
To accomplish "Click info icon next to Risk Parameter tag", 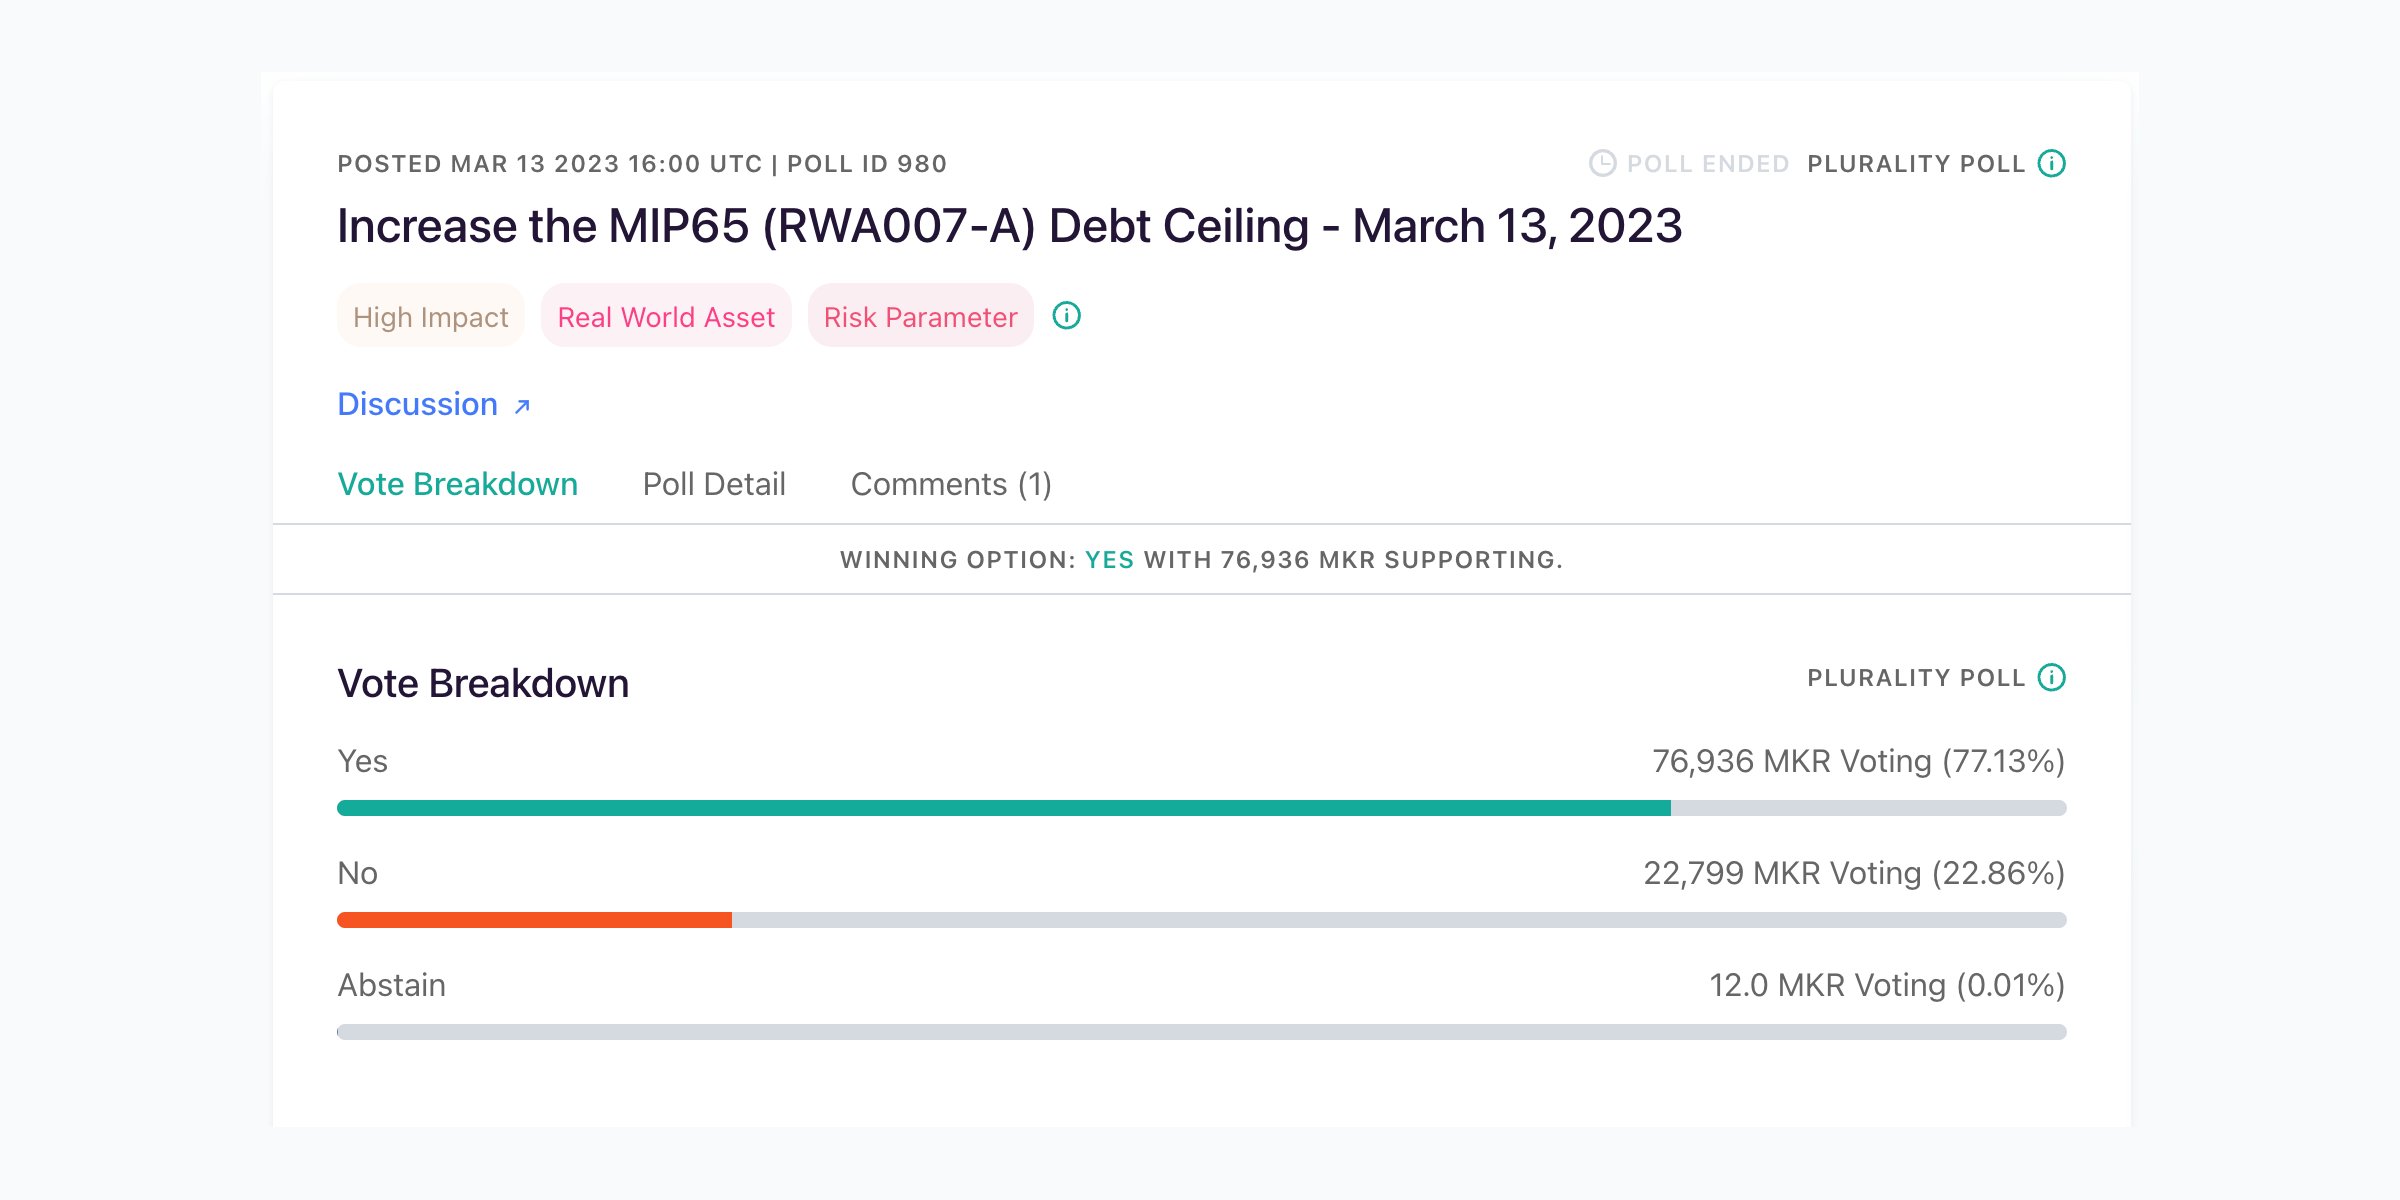I will point(1066,316).
